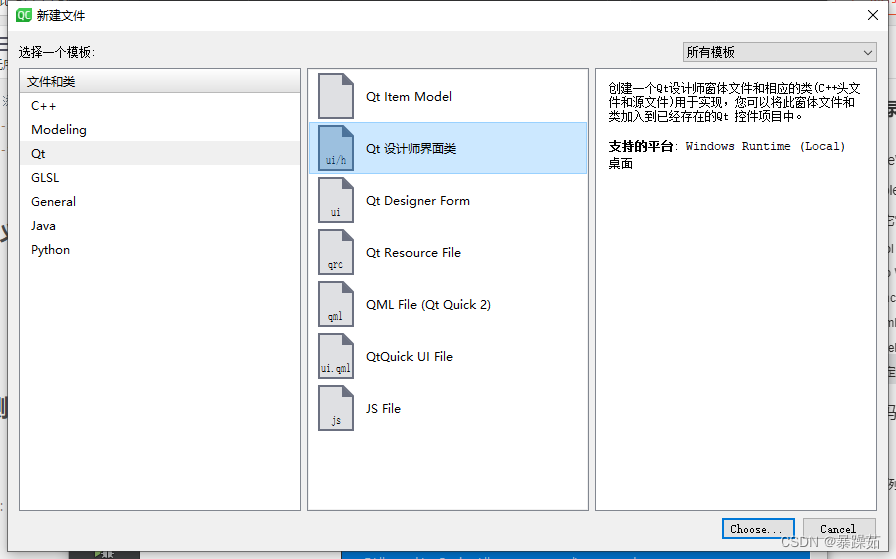The height and width of the screenshot is (559, 896).
Task: Select the Qt Item Model file icon
Action: click(335, 96)
